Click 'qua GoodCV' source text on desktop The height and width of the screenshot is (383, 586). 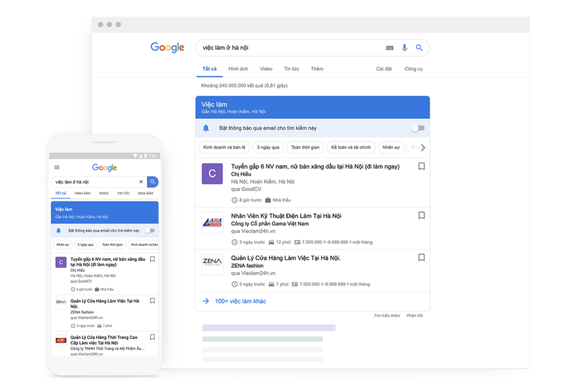click(x=246, y=189)
